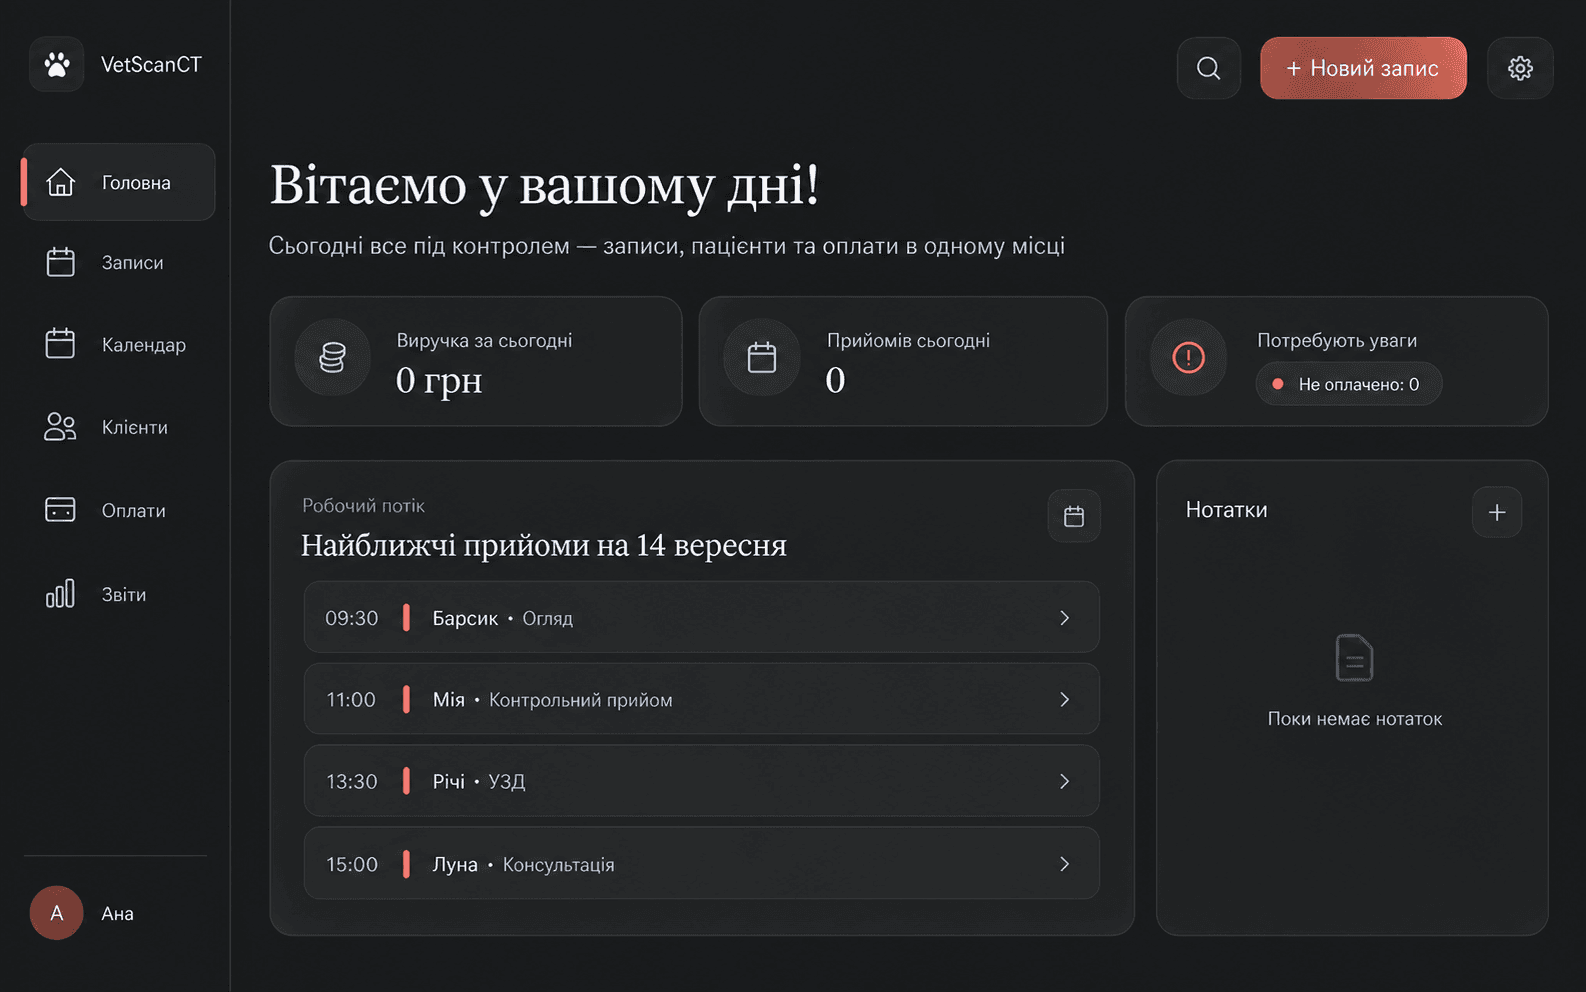
Task: Click the empty notes document icon
Action: point(1355,658)
